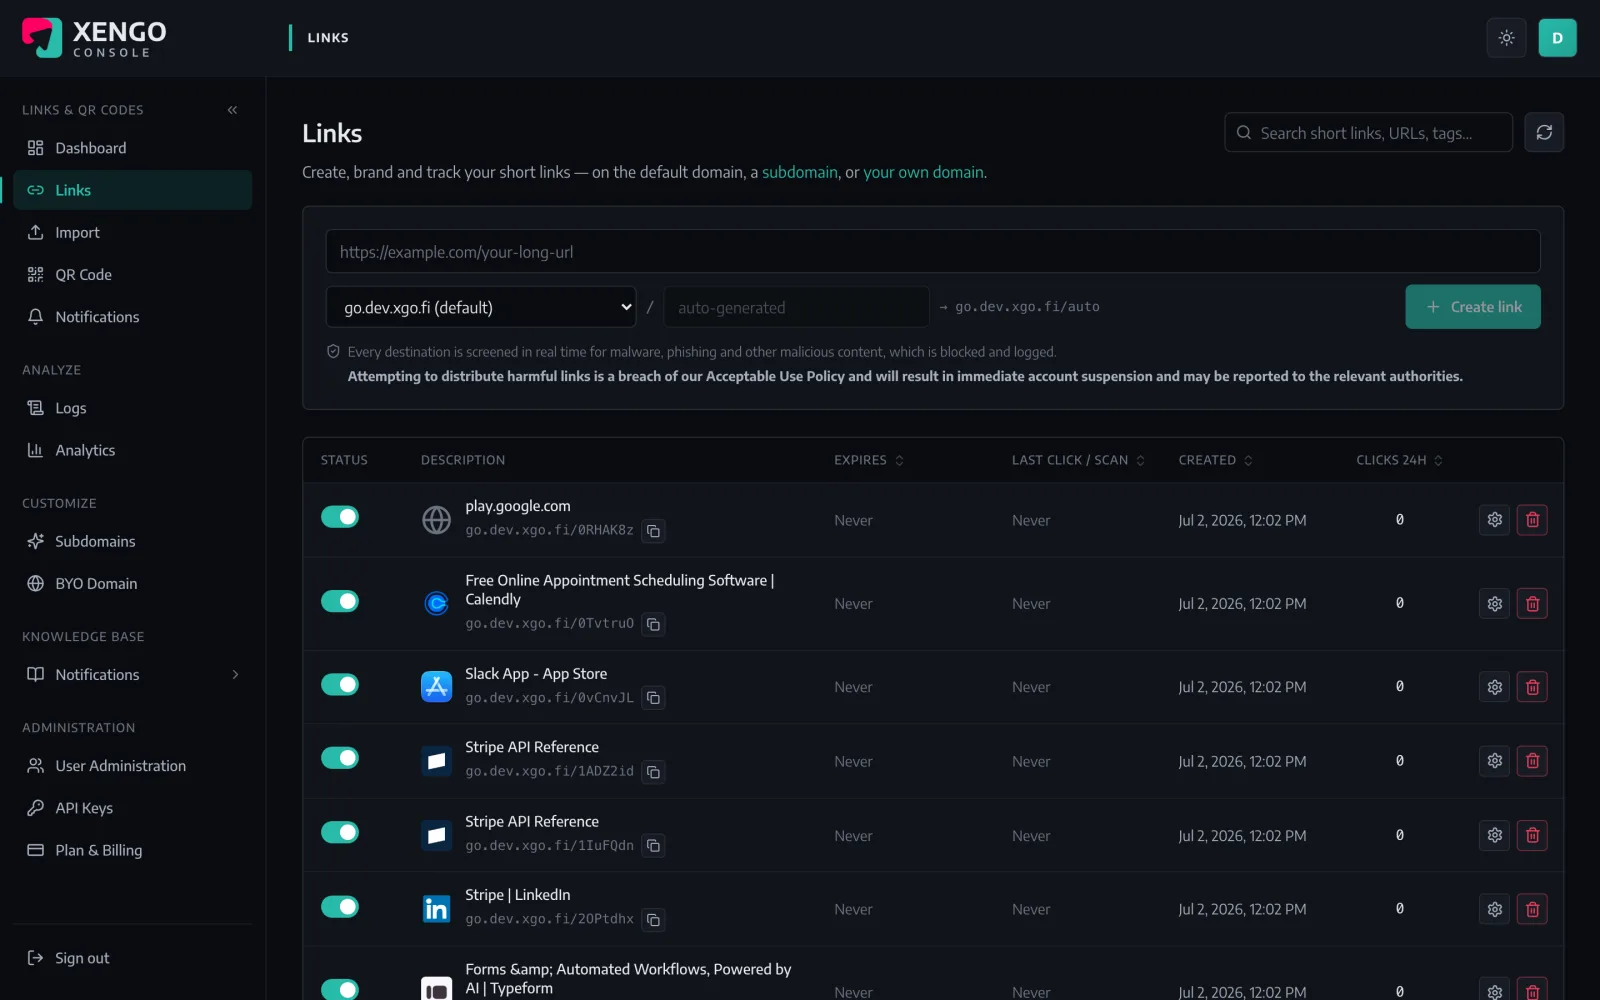The image size is (1600, 1000).
Task: Open the go.dev.xgo.fi domain dropdown
Action: [481, 307]
